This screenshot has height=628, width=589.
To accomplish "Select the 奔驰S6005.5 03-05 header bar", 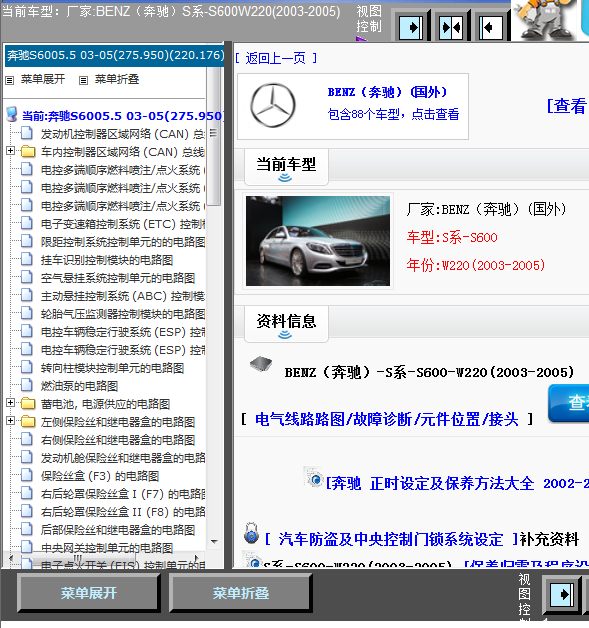I will point(115,55).
